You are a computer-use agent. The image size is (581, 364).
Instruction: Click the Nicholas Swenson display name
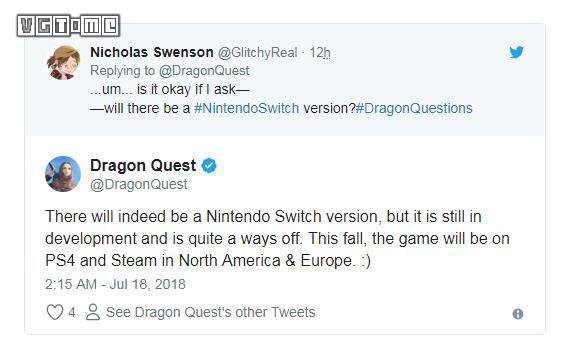coord(152,52)
